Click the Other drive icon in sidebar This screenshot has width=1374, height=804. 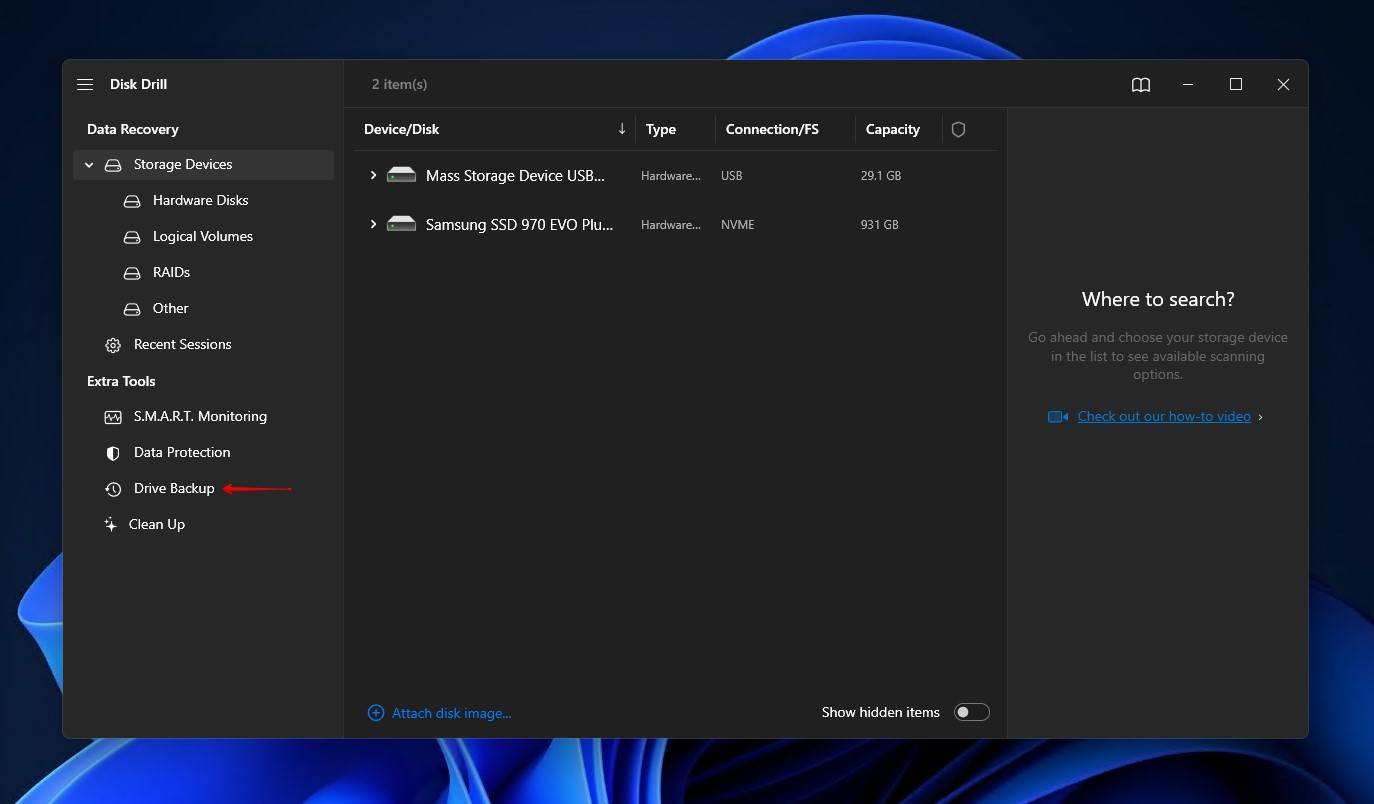click(132, 309)
